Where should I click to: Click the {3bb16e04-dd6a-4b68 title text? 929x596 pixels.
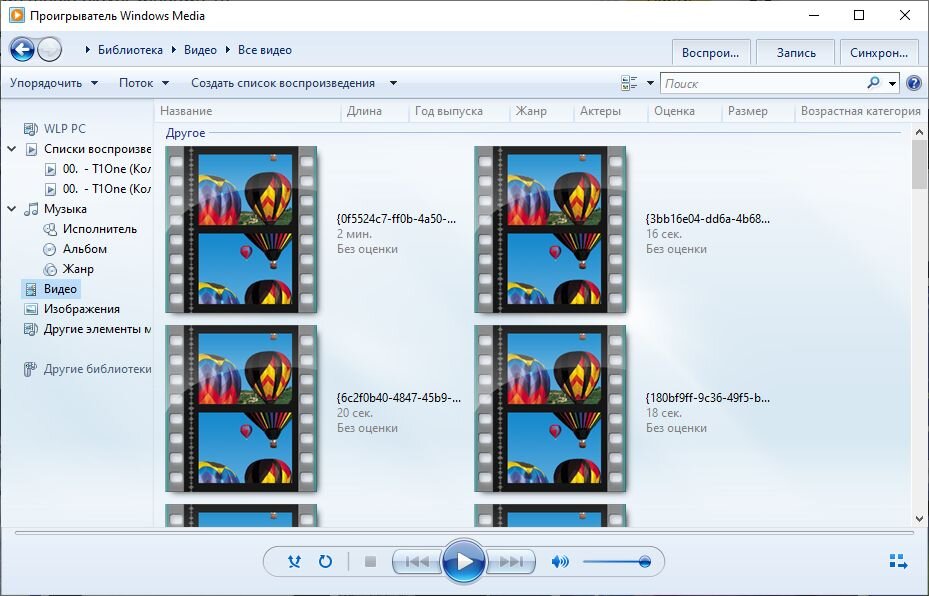tap(708, 219)
